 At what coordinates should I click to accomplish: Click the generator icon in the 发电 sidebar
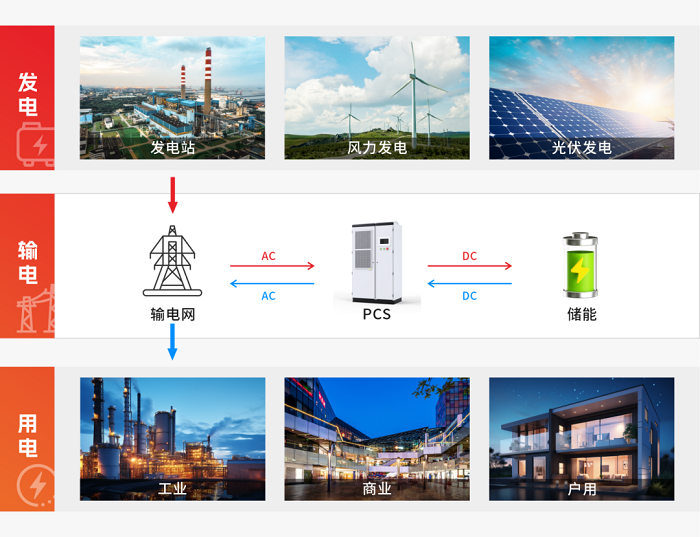(32, 145)
